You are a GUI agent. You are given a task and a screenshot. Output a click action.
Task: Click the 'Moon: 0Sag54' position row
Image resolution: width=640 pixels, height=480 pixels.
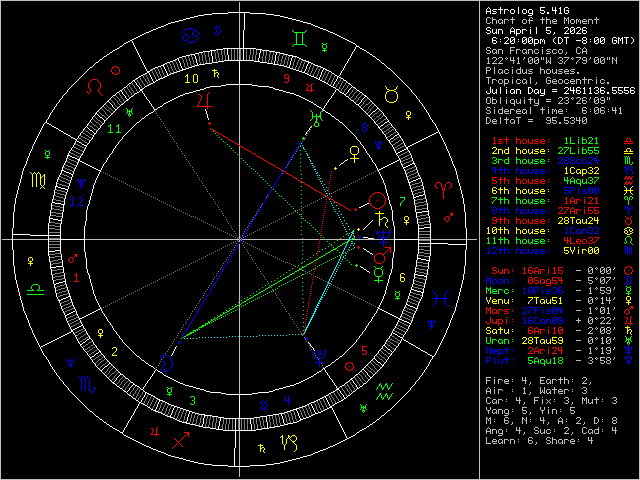(560, 281)
